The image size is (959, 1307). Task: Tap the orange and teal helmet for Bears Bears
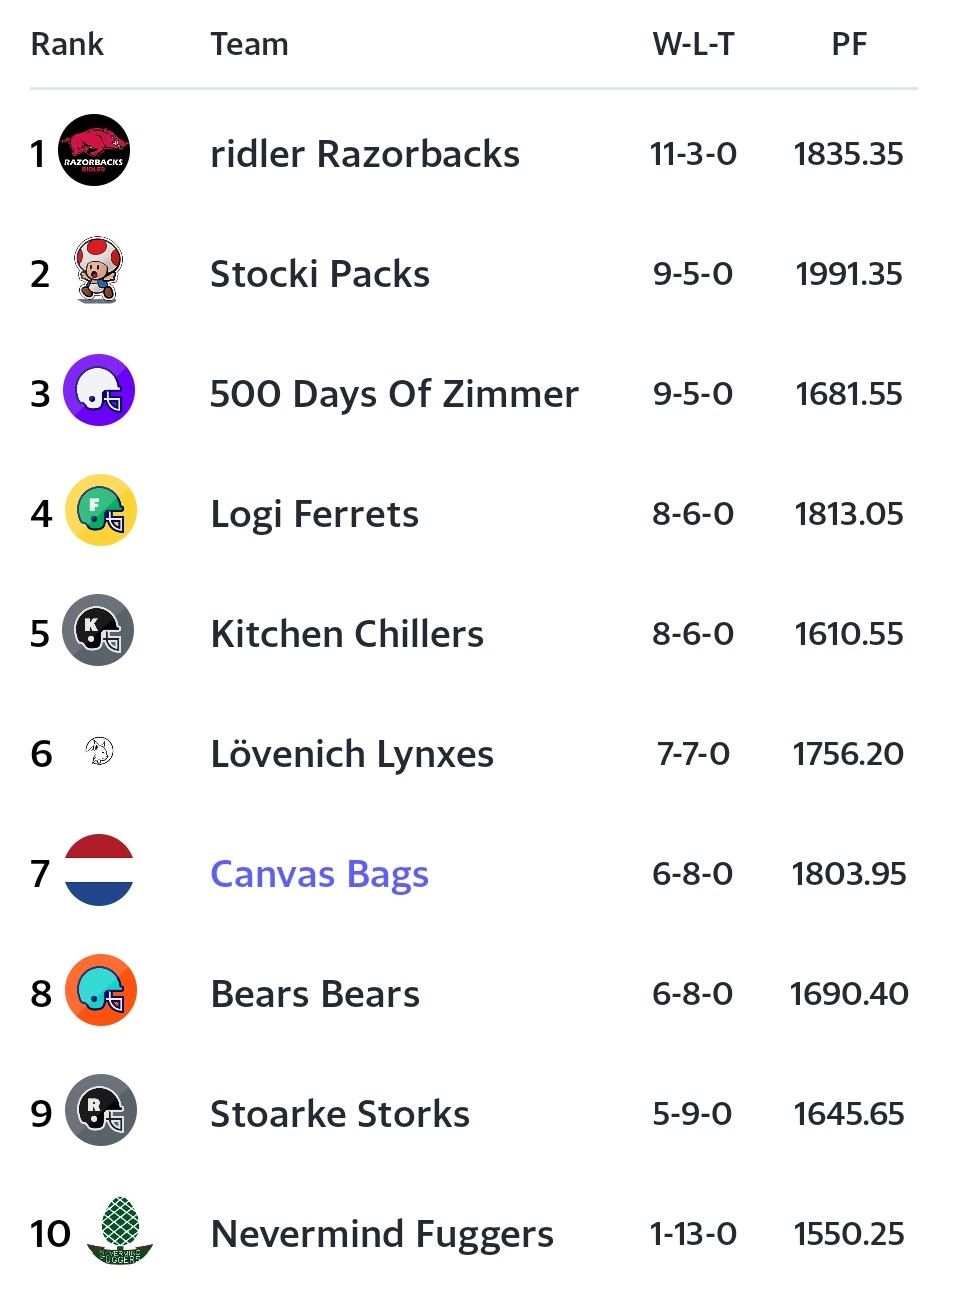click(x=101, y=990)
